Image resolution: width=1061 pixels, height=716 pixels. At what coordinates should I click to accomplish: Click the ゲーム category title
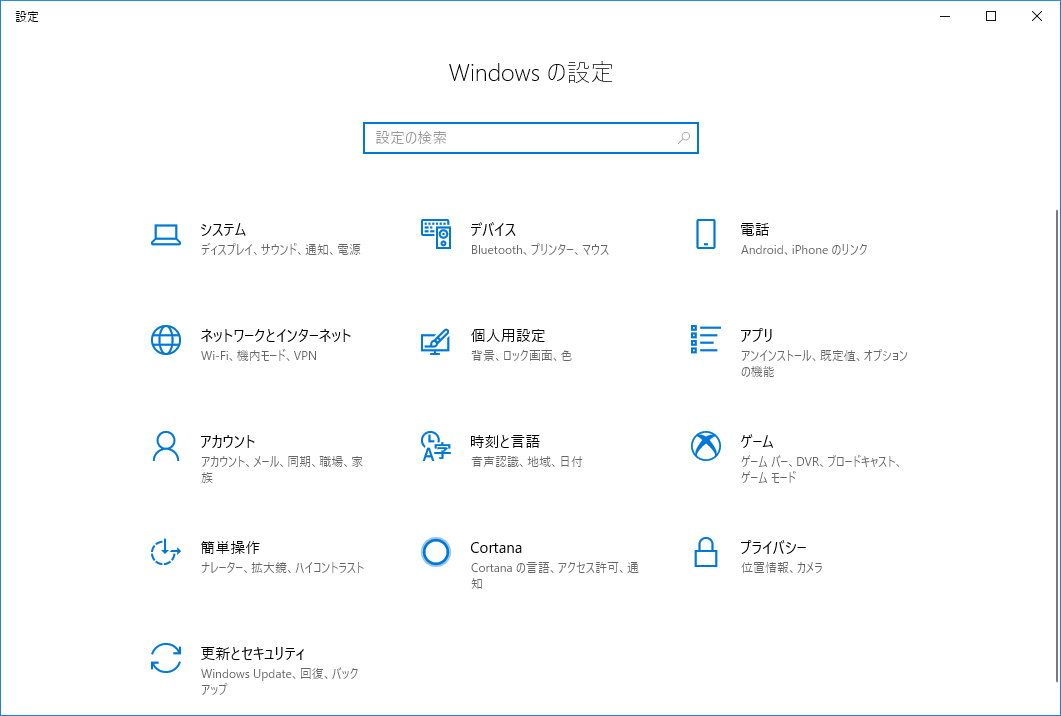[x=757, y=442]
